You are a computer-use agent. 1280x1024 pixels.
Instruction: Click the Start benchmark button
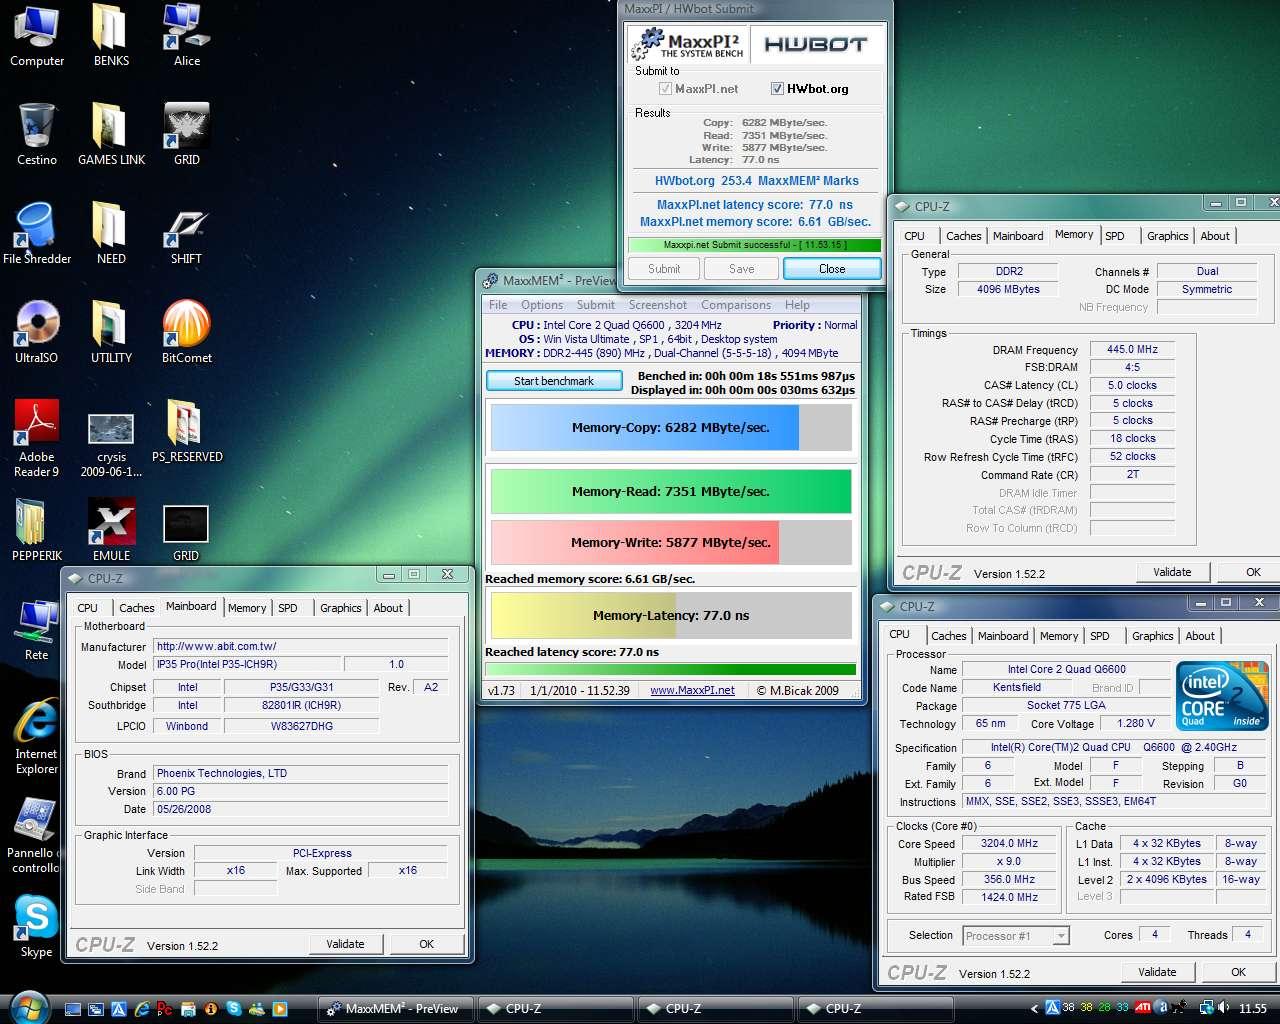pos(554,381)
